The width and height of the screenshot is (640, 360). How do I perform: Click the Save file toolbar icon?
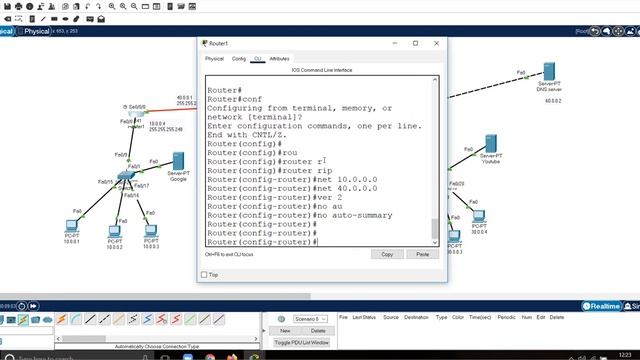click(7, 7)
